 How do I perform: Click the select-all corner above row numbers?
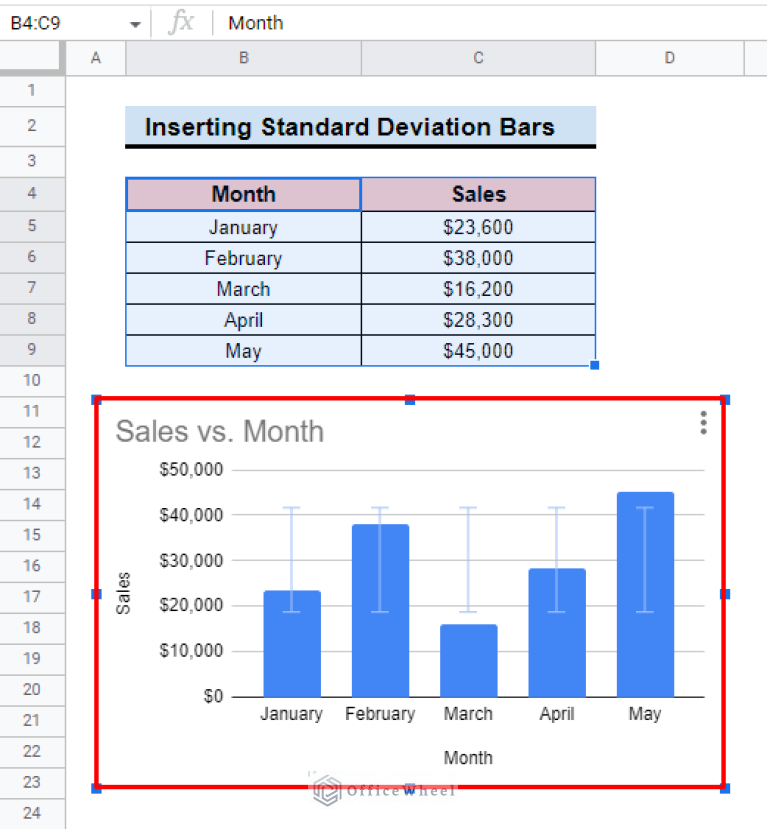pyautogui.click(x=31, y=57)
